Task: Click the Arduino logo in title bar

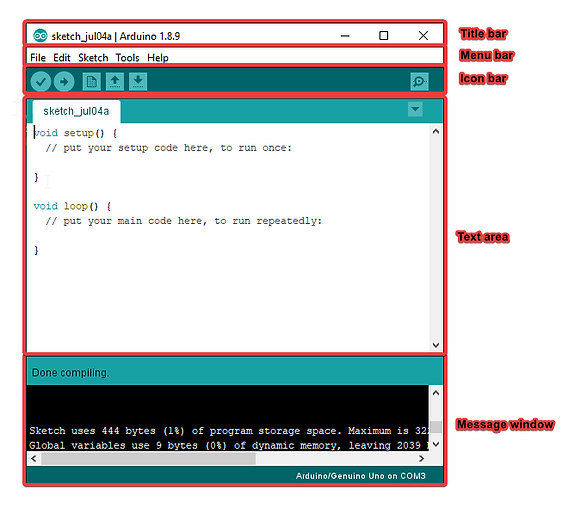Action: [x=40, y=36]
